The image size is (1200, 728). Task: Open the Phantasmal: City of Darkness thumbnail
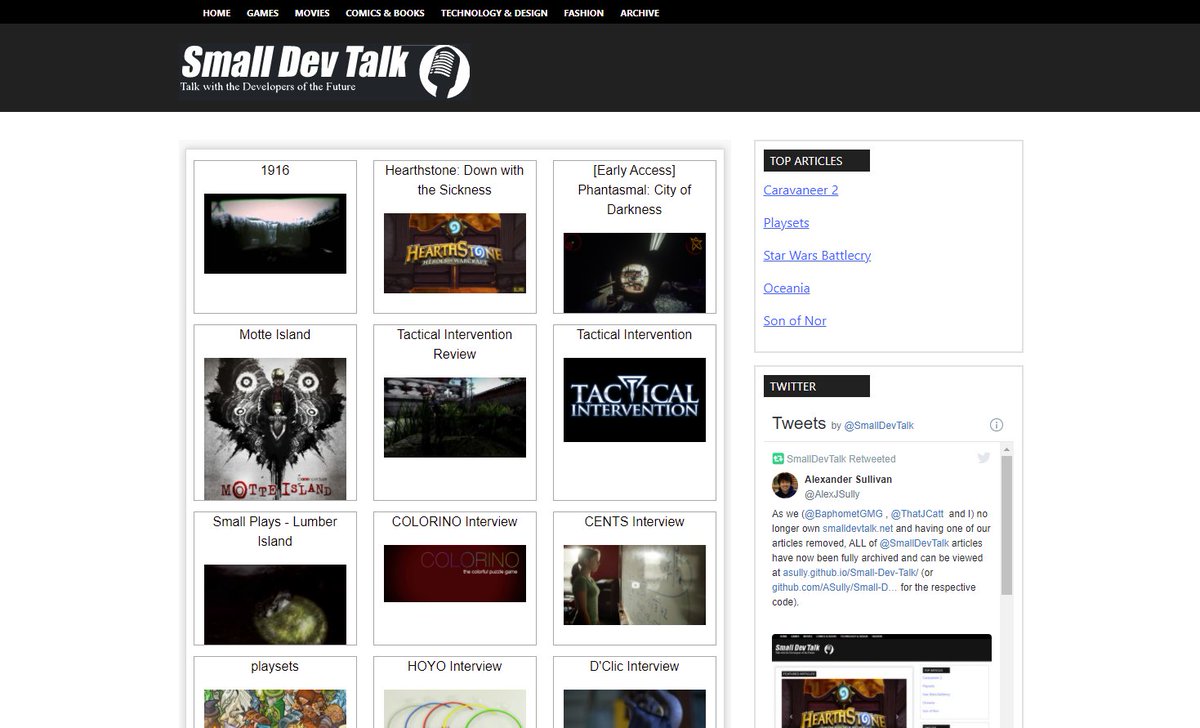click(635, 272)
